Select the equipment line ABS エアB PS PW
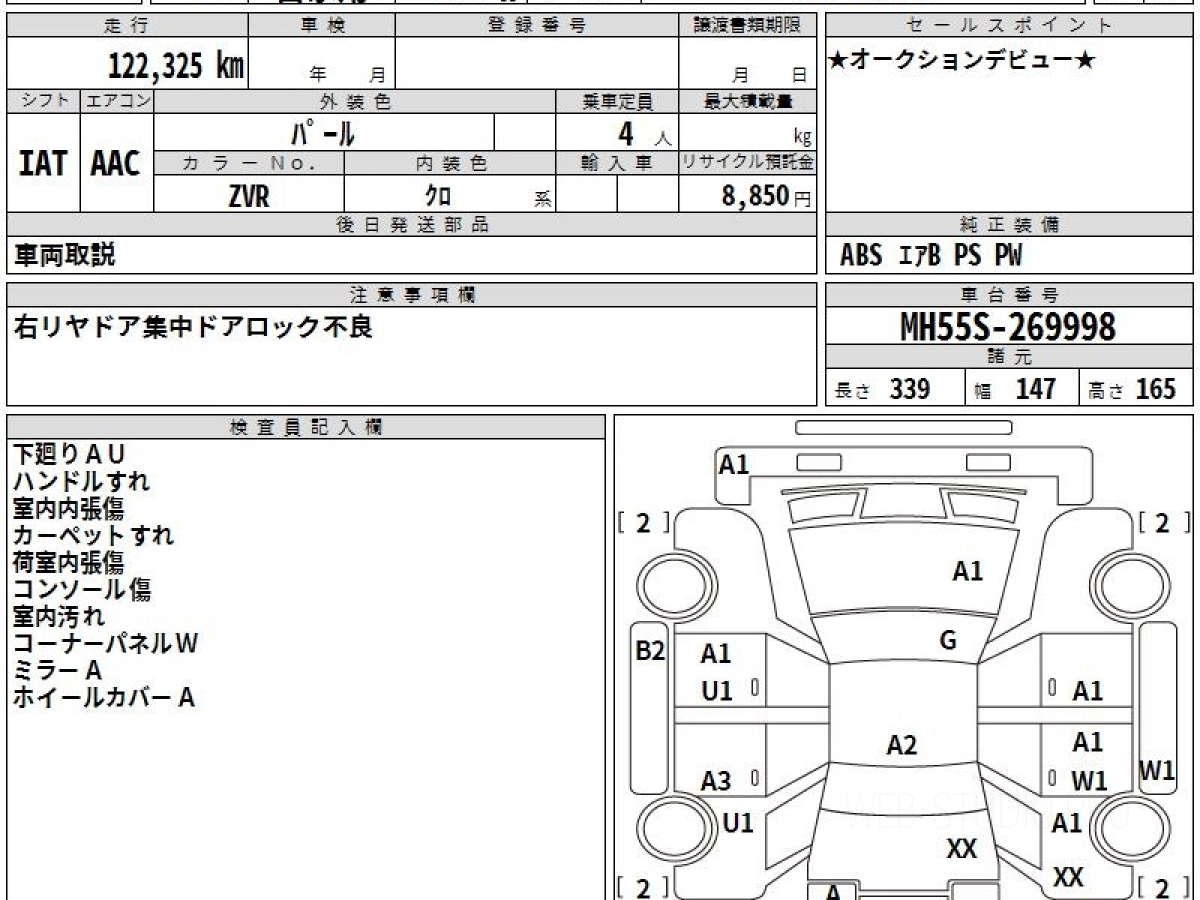Screen dimensions: 1200x900 931,256
